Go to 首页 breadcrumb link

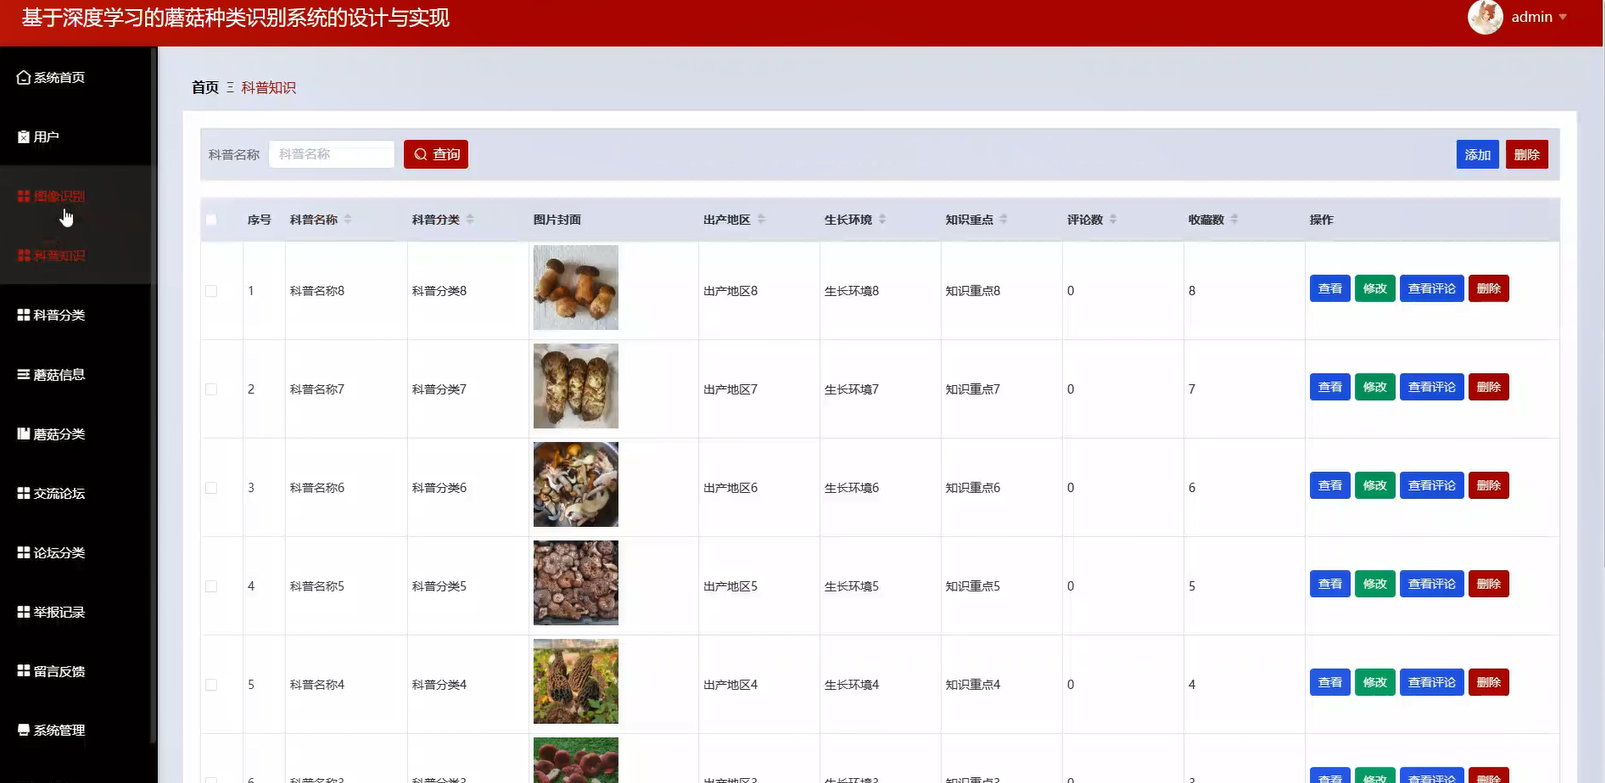coord(205,88)
